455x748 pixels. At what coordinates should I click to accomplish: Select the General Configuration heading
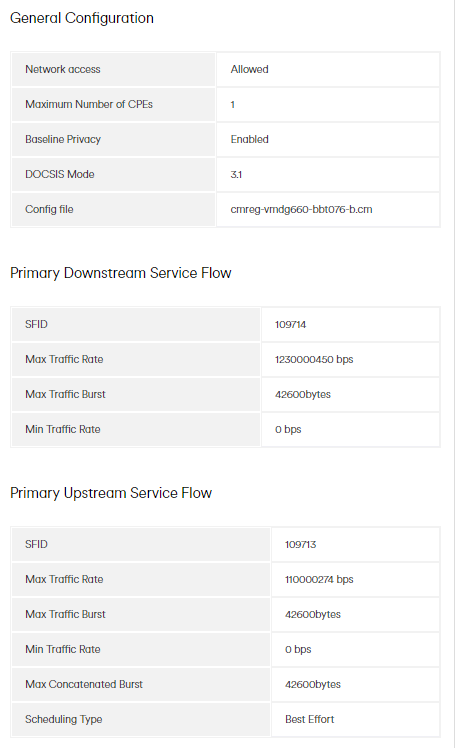click(x=82, y=18)
